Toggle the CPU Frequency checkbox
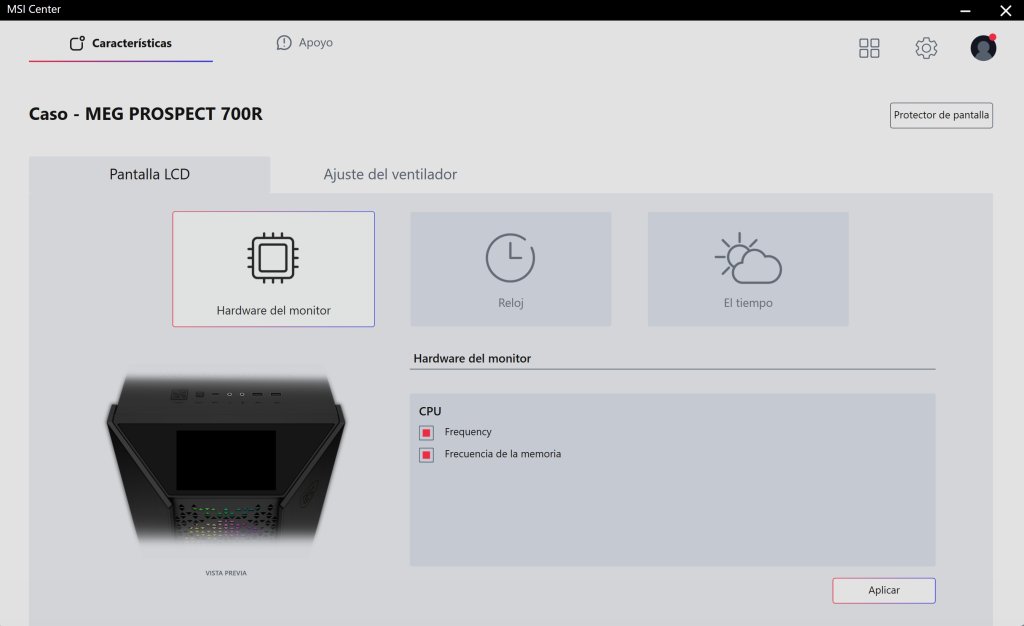The width and height of the screenshot is (1024, 626). 426,433
